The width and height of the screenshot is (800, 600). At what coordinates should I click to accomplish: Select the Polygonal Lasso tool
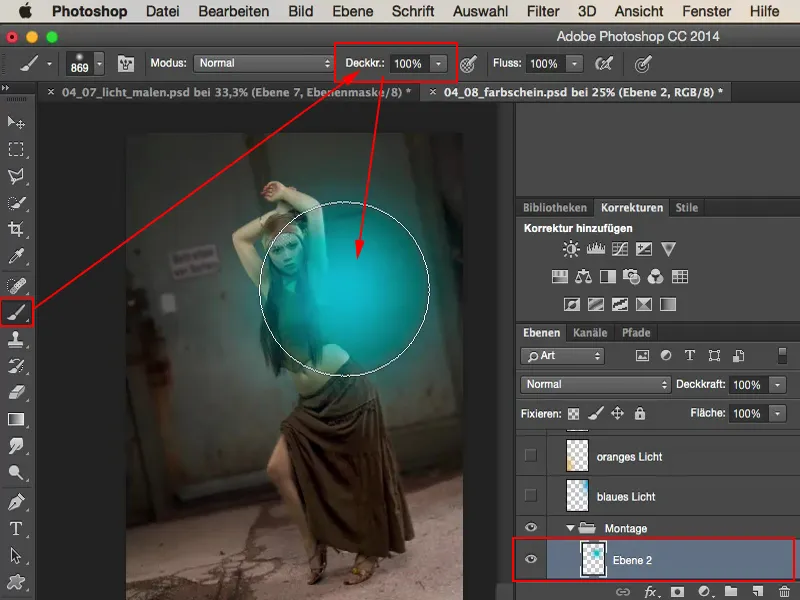[x=16, y=176]
